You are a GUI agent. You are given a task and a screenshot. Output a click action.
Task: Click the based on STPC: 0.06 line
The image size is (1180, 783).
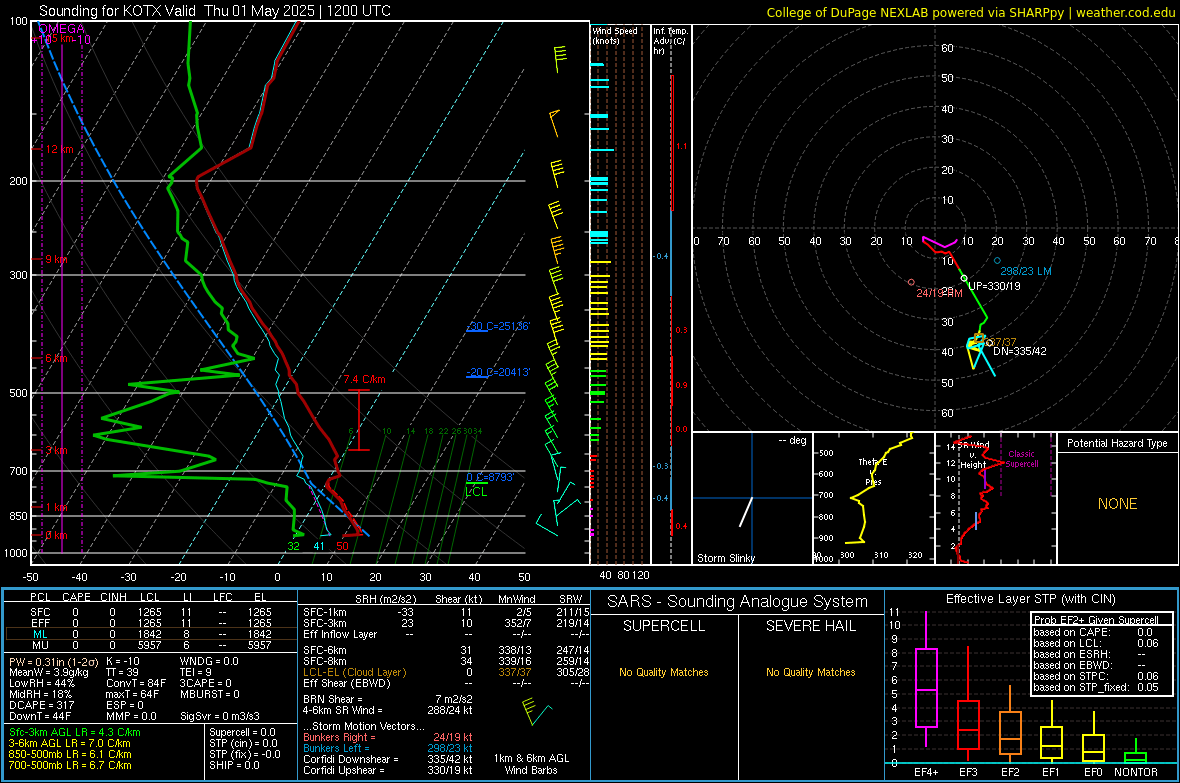1096,676
